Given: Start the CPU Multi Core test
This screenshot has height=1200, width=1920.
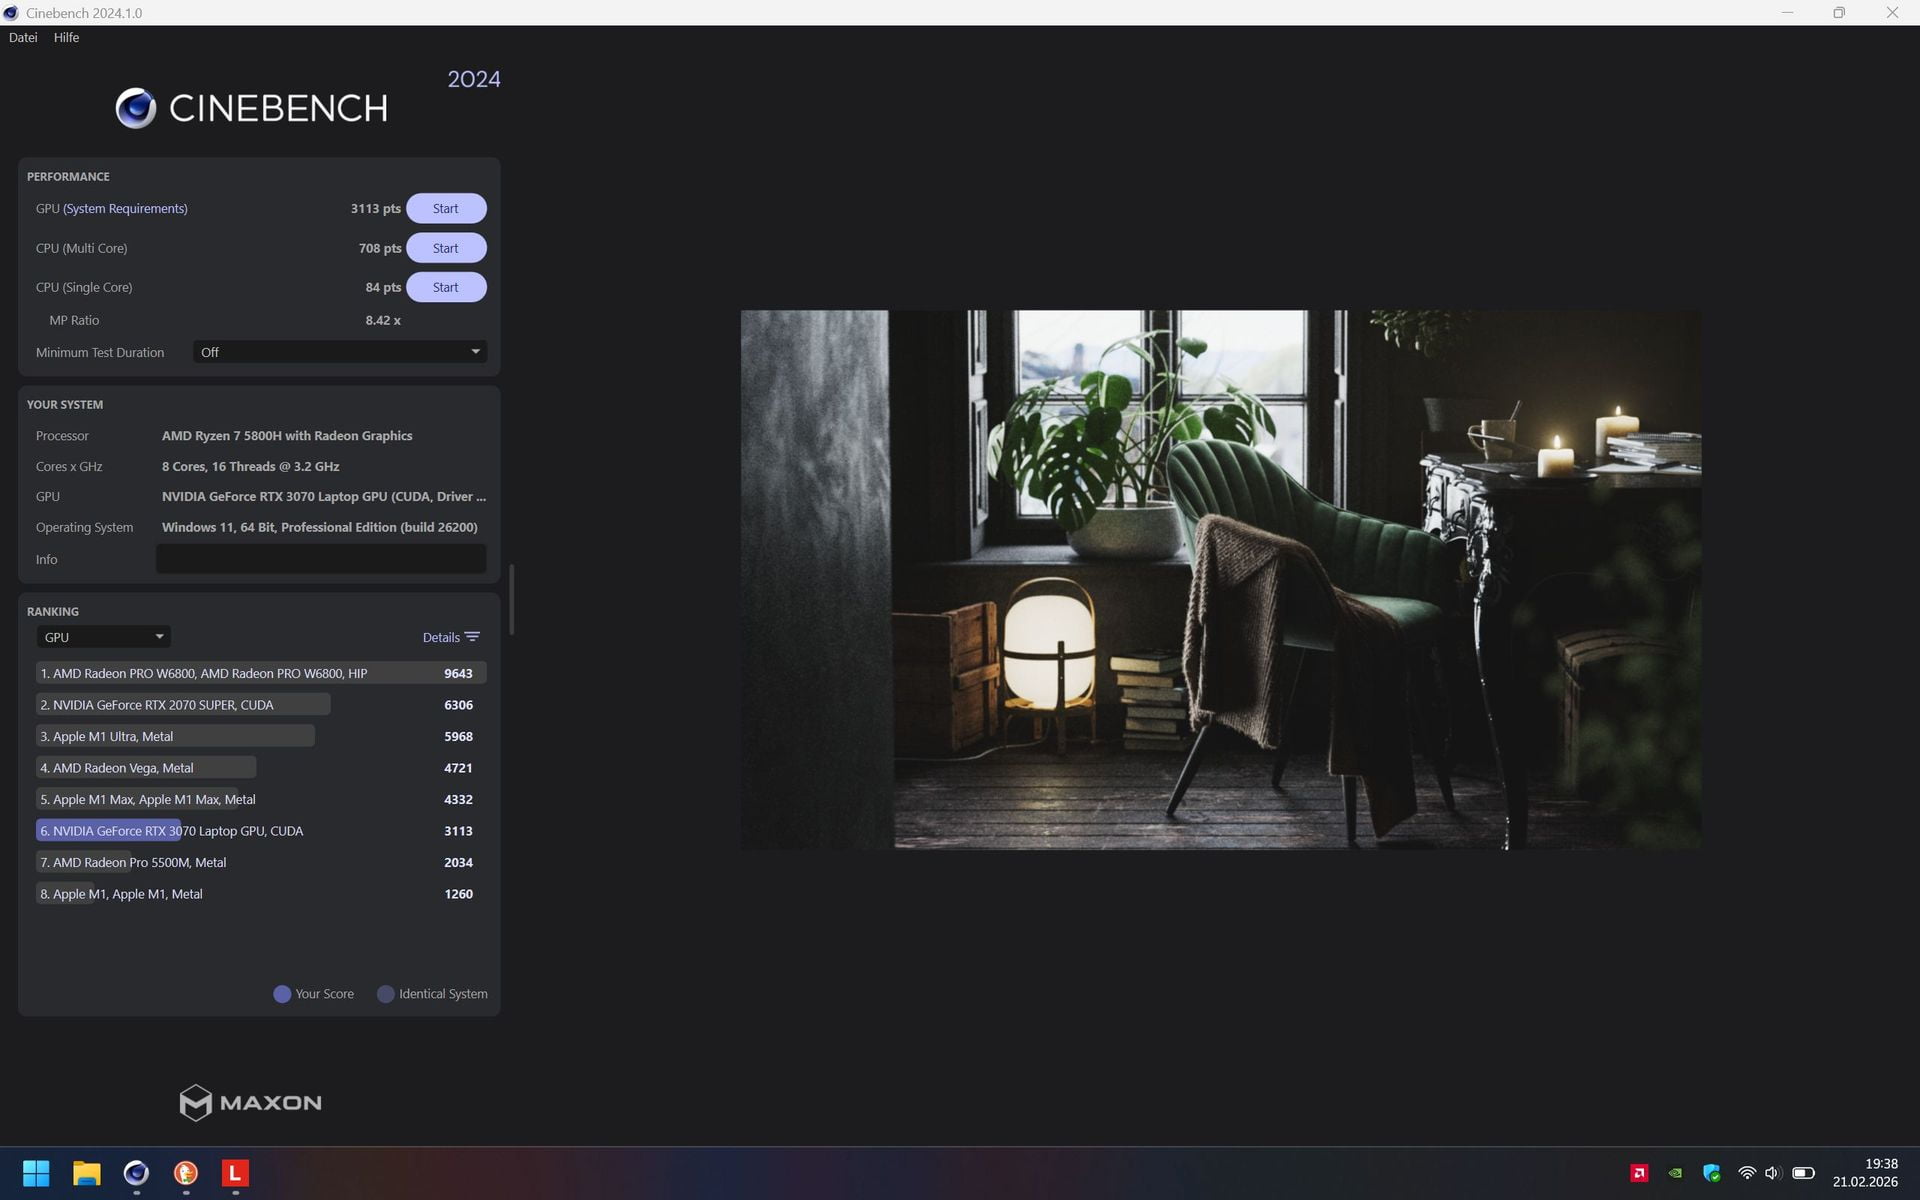Looking at the screenshot, I should pos(446,248).
